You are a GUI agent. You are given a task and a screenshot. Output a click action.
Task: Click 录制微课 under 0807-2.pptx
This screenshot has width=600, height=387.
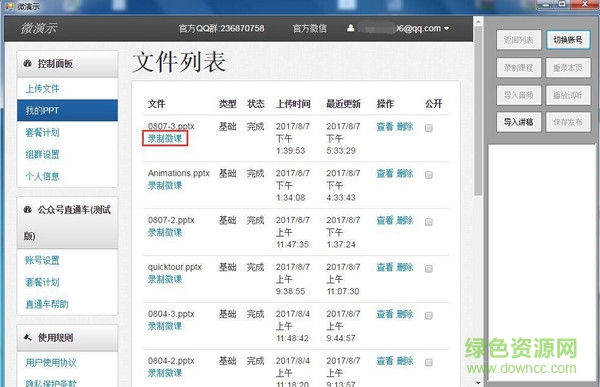pyautogui.click(x=165, y=232)
